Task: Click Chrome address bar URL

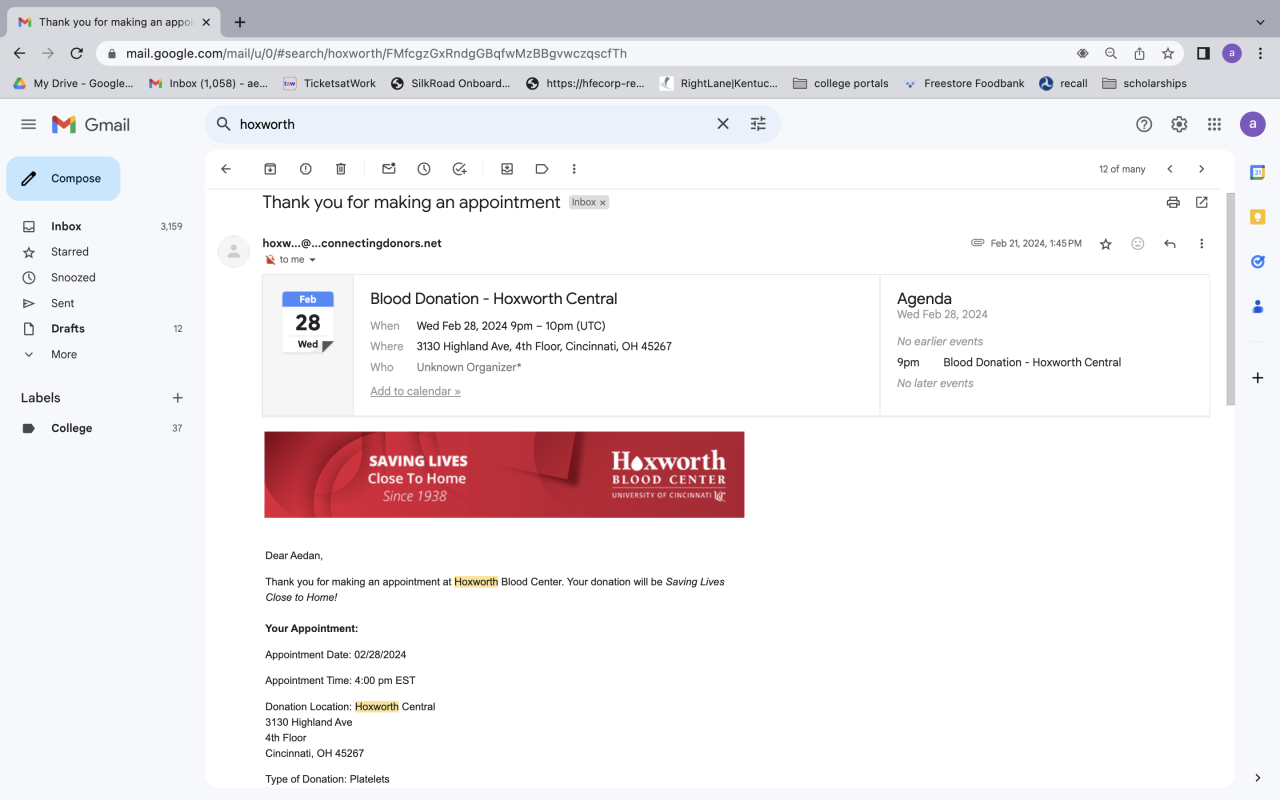Action: pyautogui.click(x=376, y=53)
